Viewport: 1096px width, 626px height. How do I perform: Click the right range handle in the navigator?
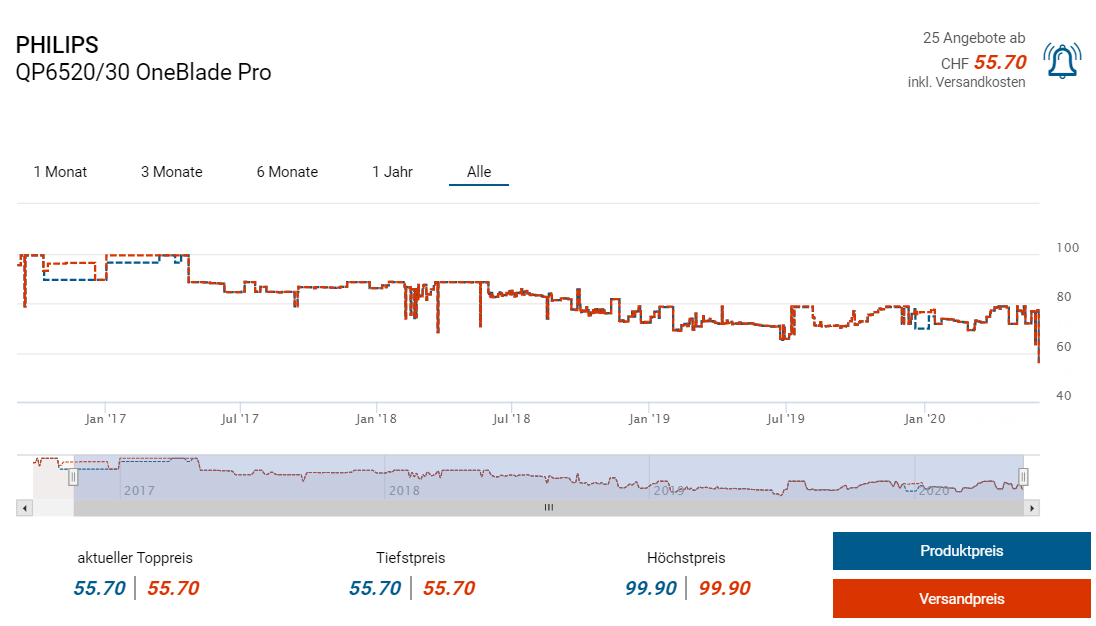pyautogui.click(x=1023, y=477)
